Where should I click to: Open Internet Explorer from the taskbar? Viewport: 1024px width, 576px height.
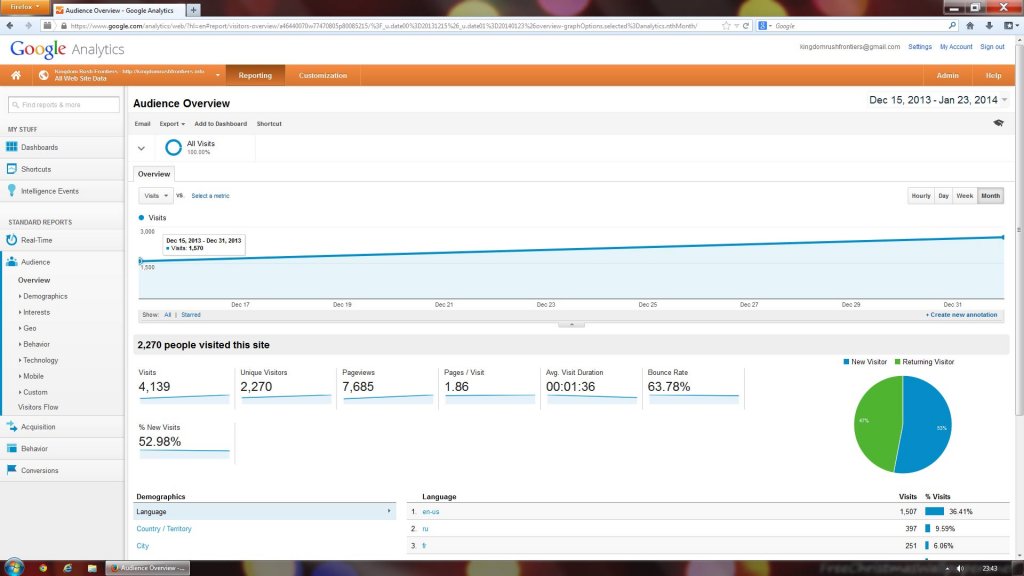(67, 568)
